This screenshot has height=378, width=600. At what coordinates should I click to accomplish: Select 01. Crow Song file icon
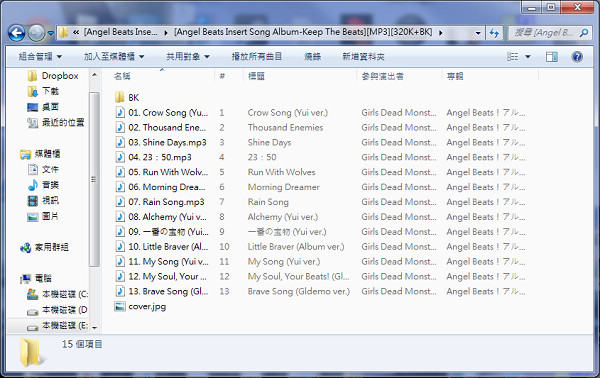point(120,112)
